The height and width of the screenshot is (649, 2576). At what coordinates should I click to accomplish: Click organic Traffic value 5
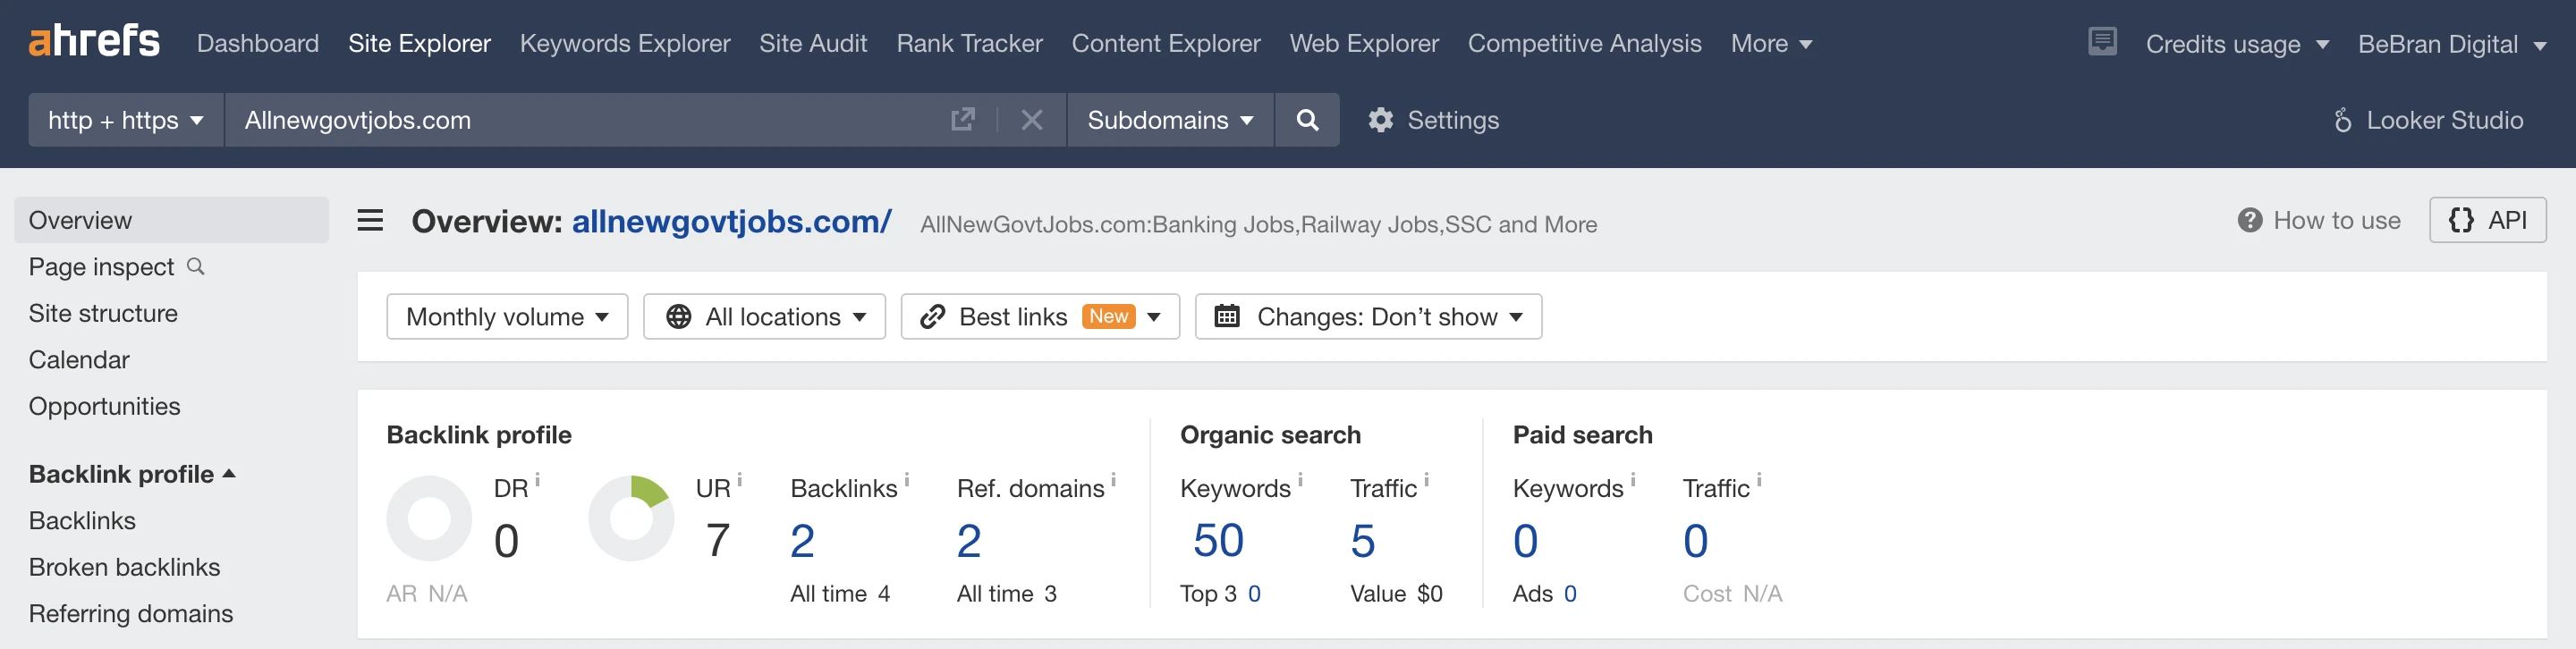tap(1363, 541)
